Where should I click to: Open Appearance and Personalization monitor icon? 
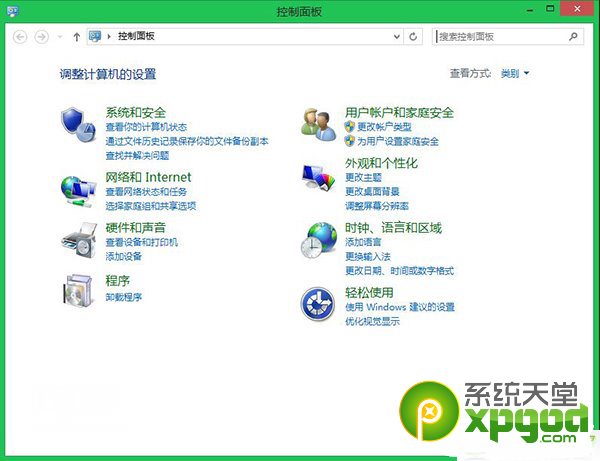pyautogui.click(x=321, y=179)
